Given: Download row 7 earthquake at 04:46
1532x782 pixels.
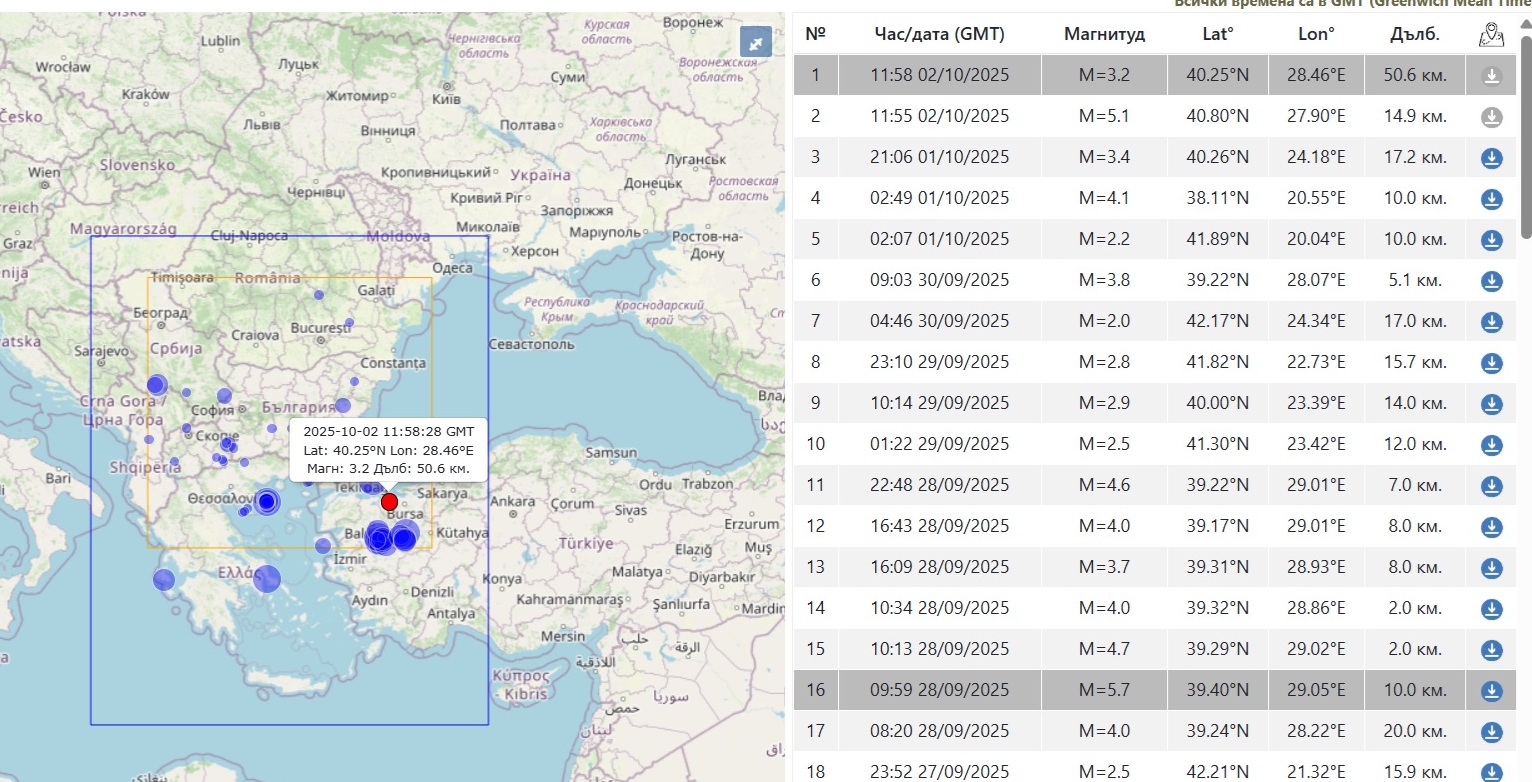Looking at the screenshot, I should click(x=1491, y=322).
